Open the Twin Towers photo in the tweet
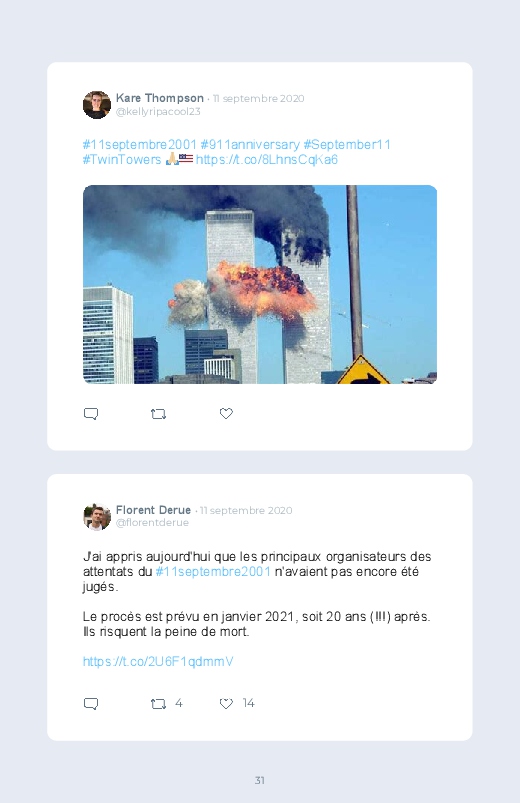This screenshot has width=520, height=803. click(260, 284)
